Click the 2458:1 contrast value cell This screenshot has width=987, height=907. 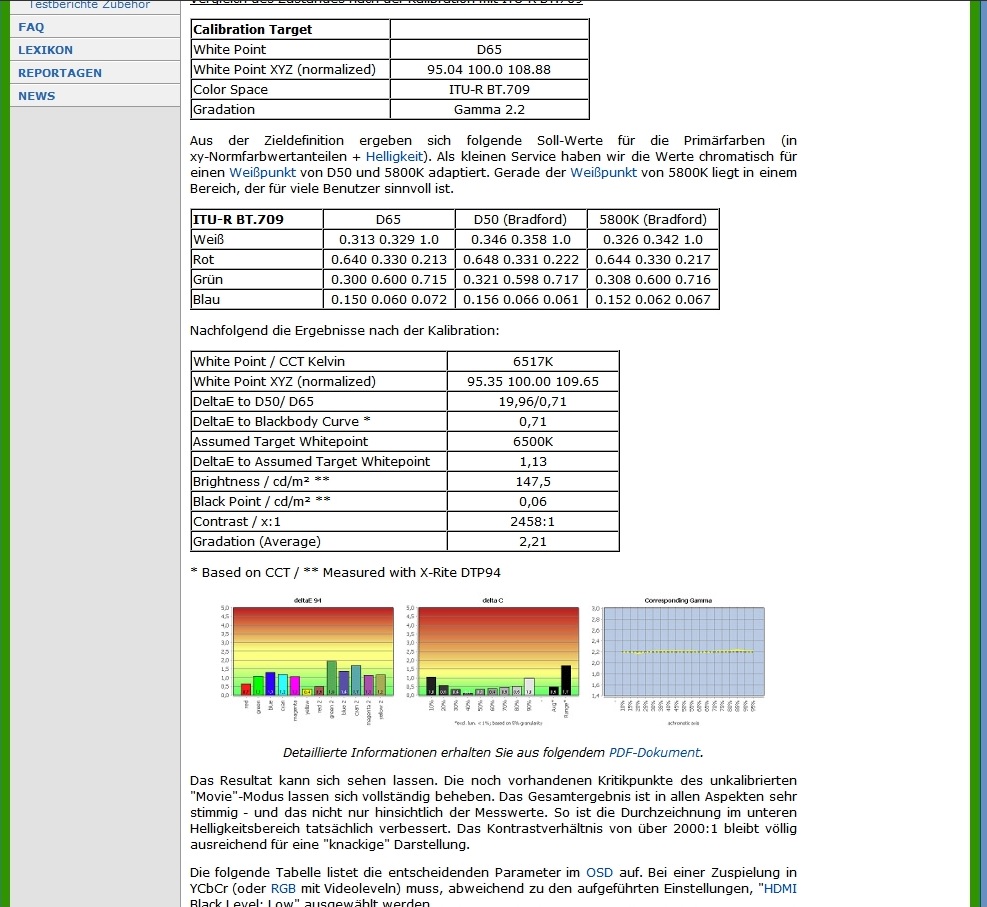(532, 521)
